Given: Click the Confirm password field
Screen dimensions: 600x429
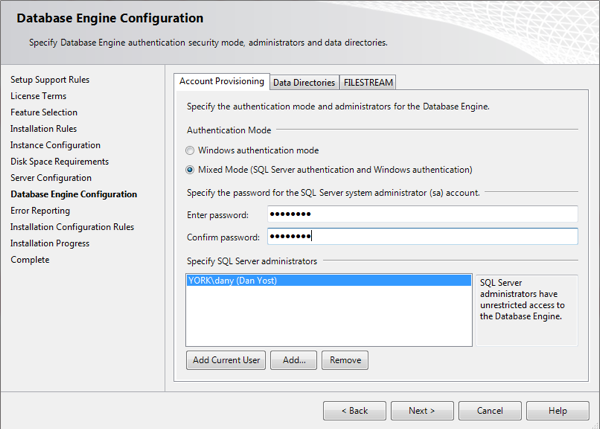Looking at the screenshot, I should click(422, 236).
